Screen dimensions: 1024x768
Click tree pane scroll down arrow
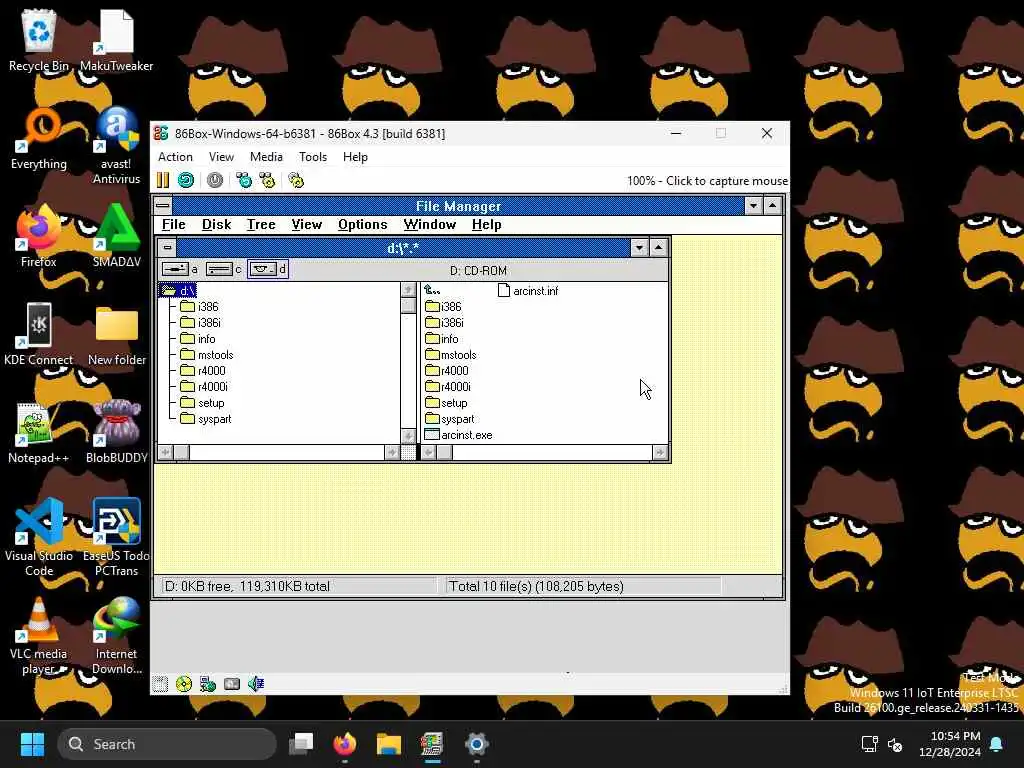pyautogui.click(x=408, y=436)
